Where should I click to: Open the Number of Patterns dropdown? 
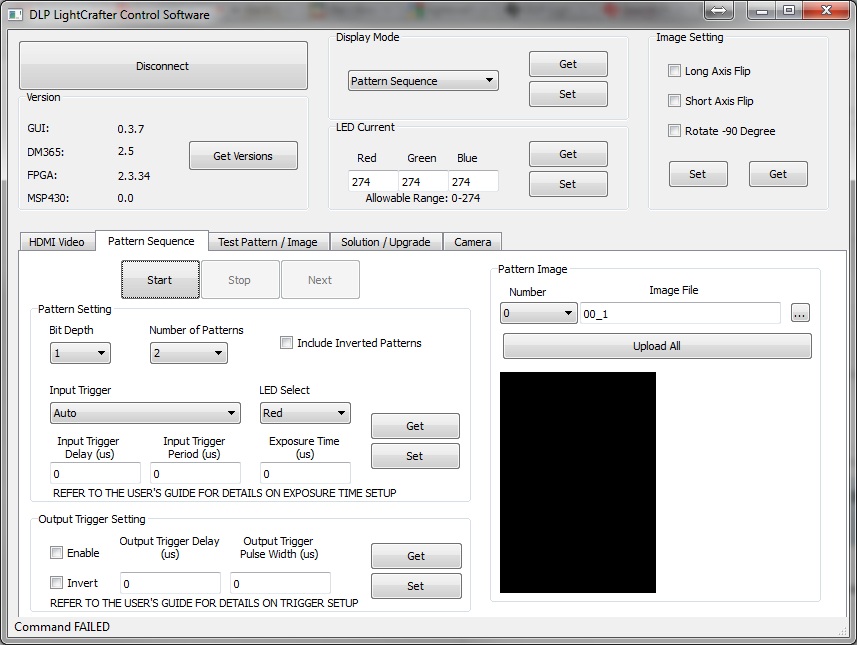click(189, 353)
